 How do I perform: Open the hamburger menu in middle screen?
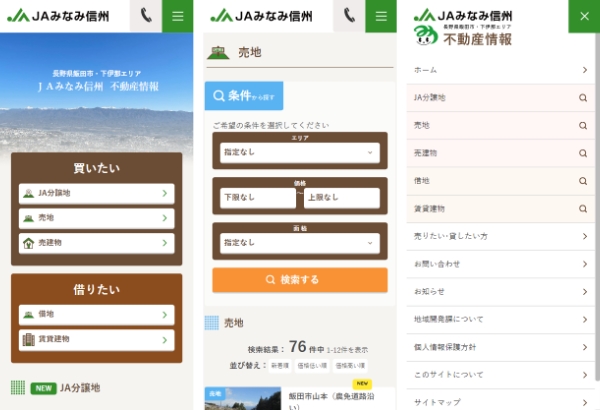tap(381, 16)
